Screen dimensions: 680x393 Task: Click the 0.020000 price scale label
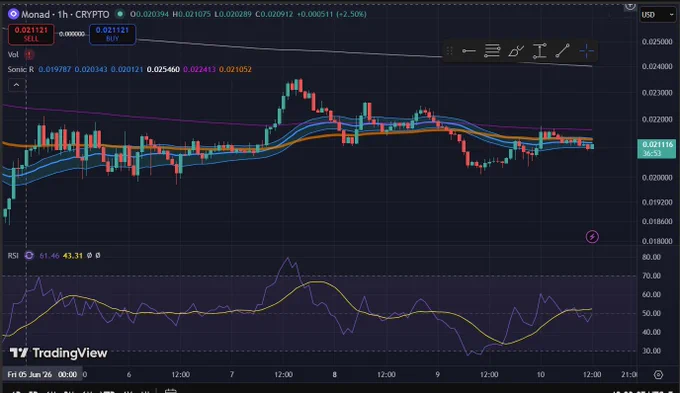pyautogui.click(x=657, y=177)
